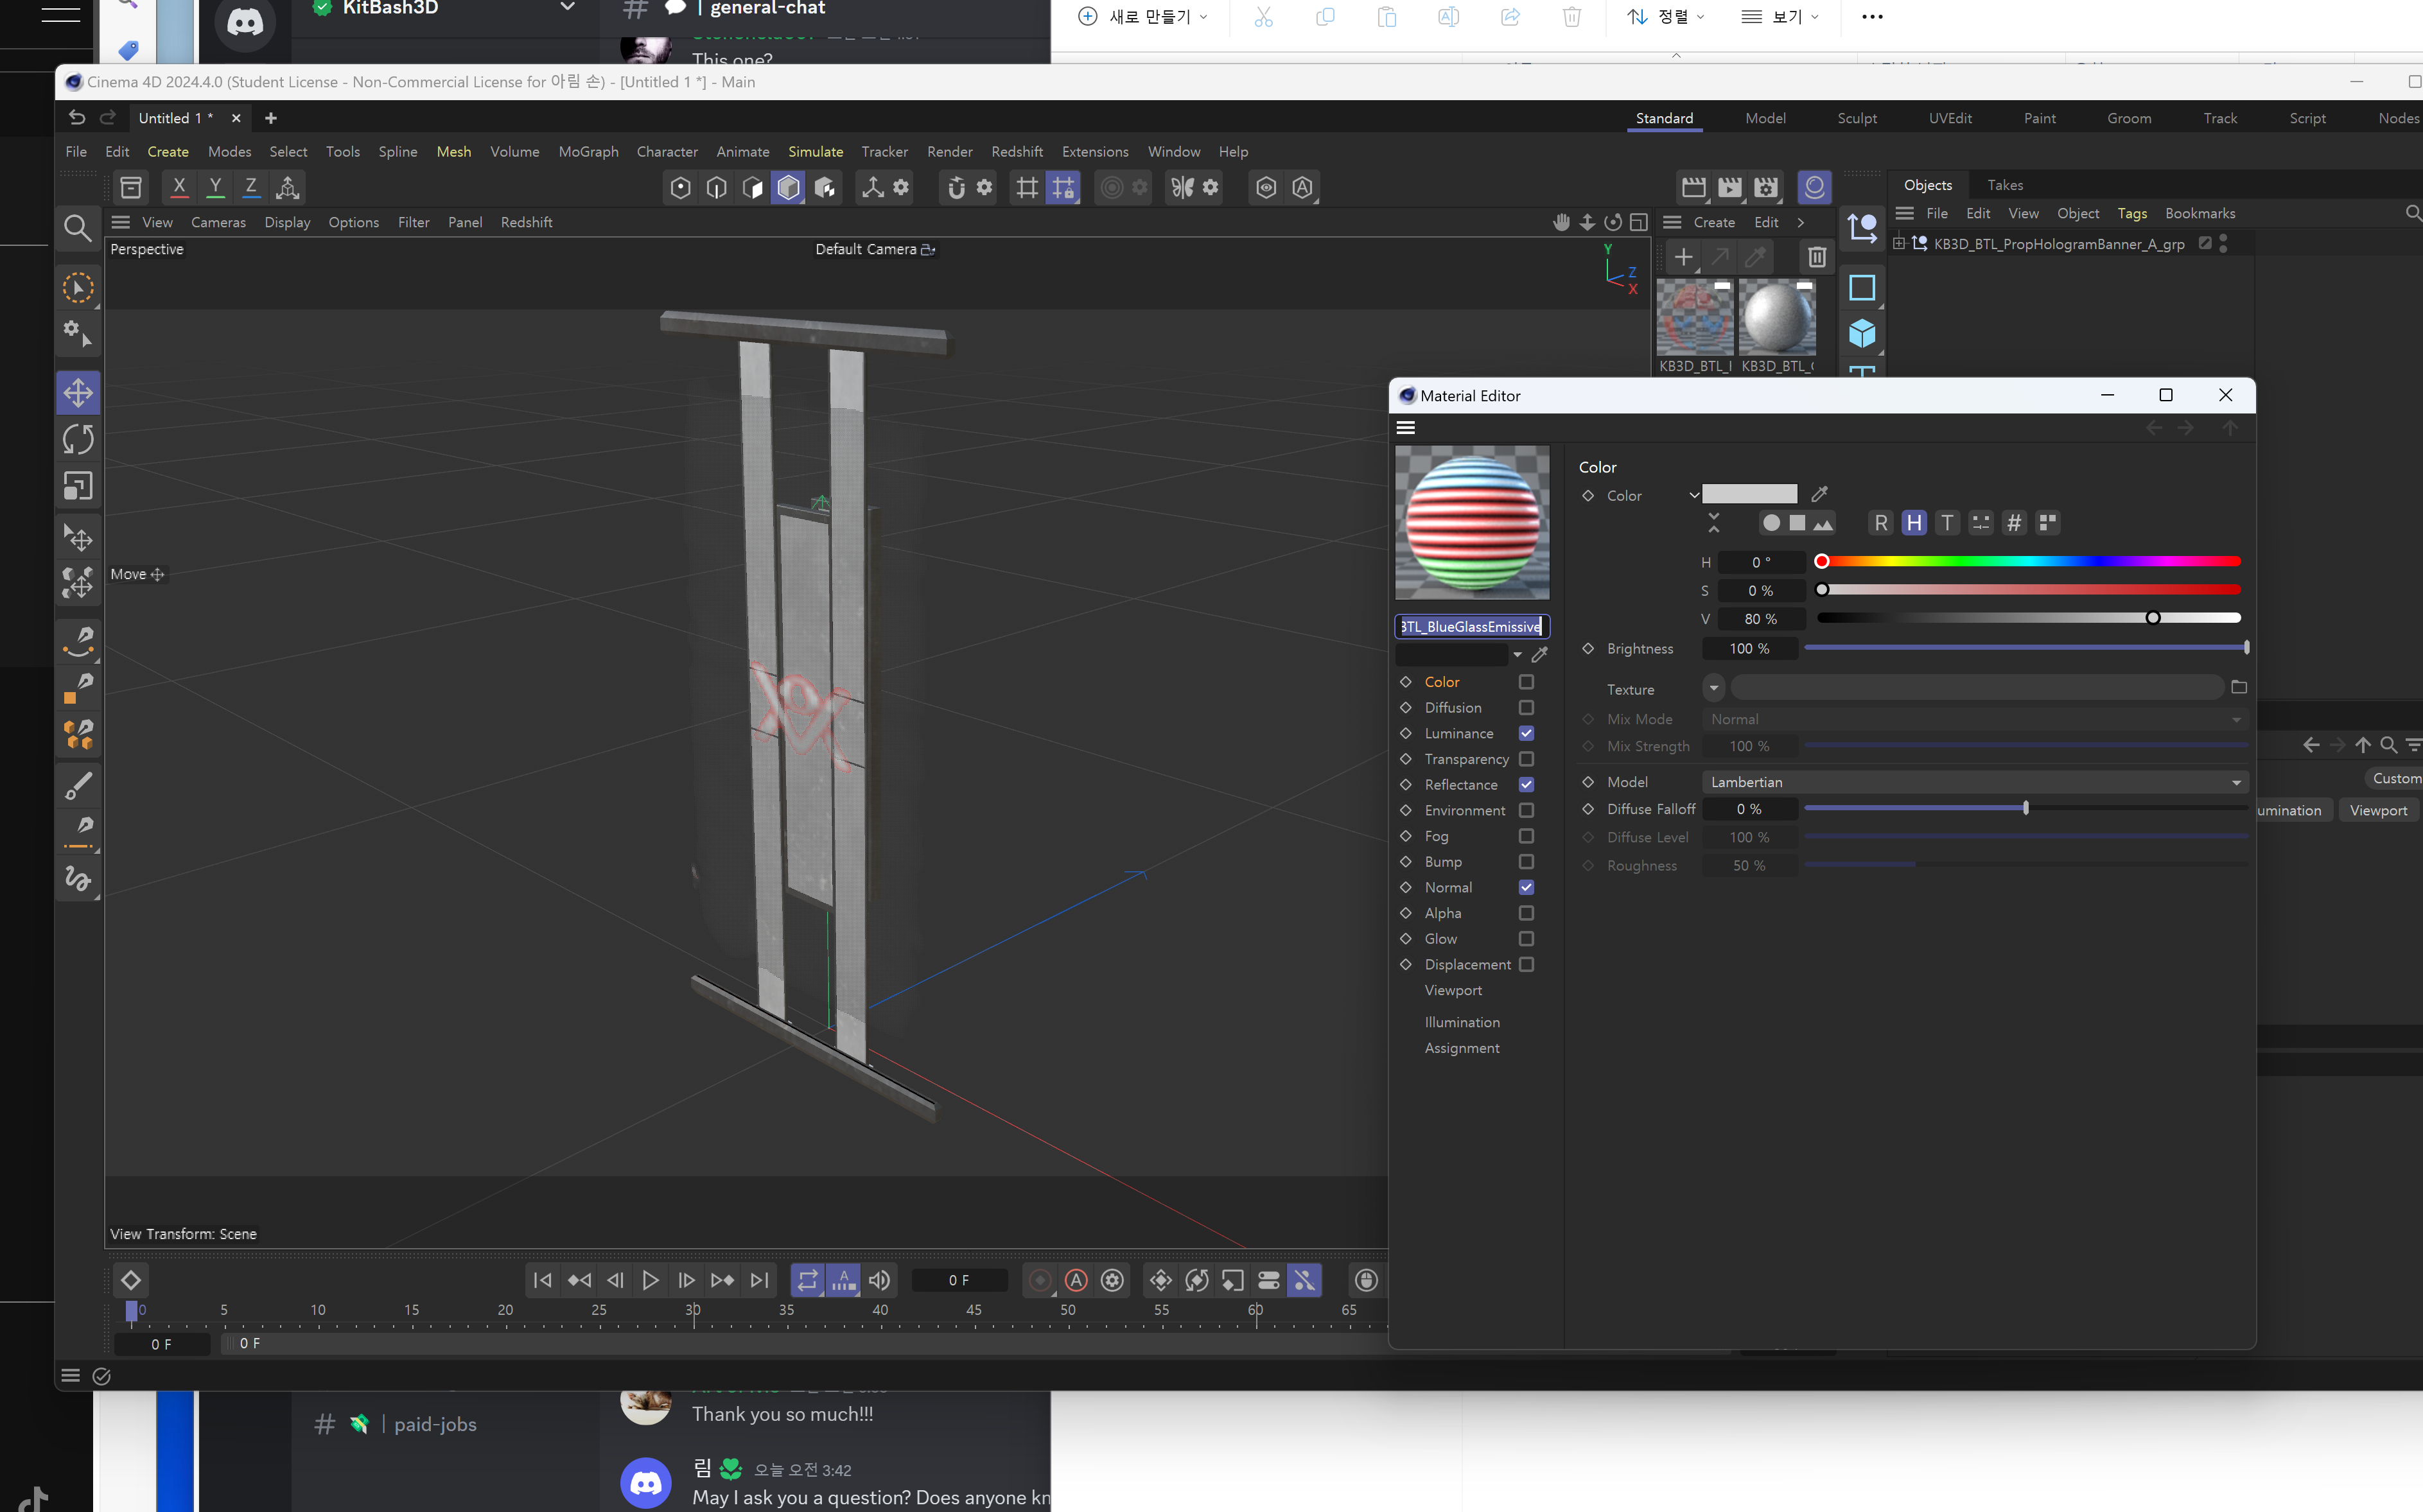Toggle Z axis lock icon
The width and height of the screenshot is (2423, 1512).
coord(251,187)
